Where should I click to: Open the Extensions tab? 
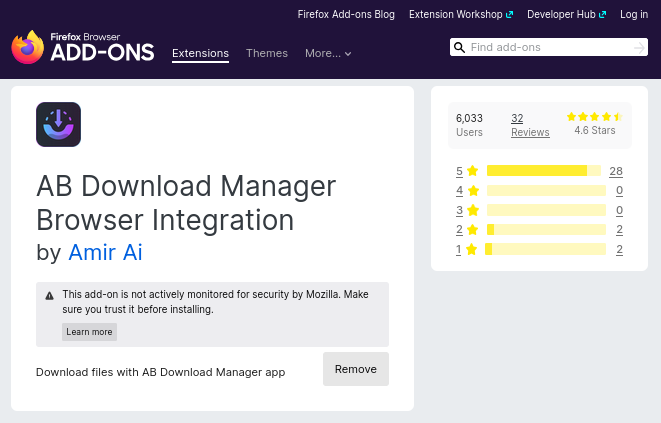click(200, 54)
